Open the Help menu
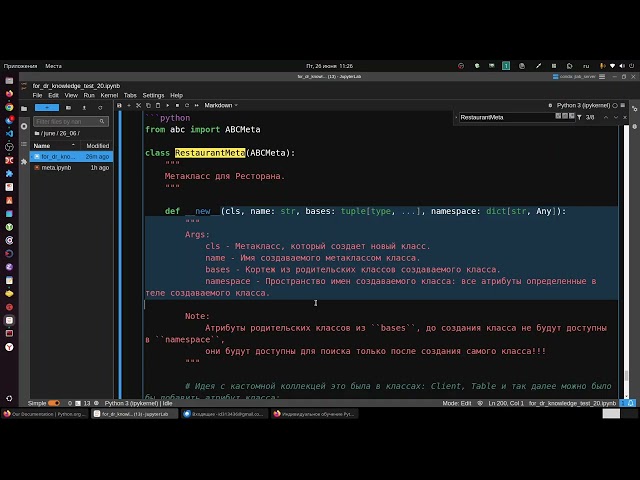The image size is (640, 480). (176, 96)
